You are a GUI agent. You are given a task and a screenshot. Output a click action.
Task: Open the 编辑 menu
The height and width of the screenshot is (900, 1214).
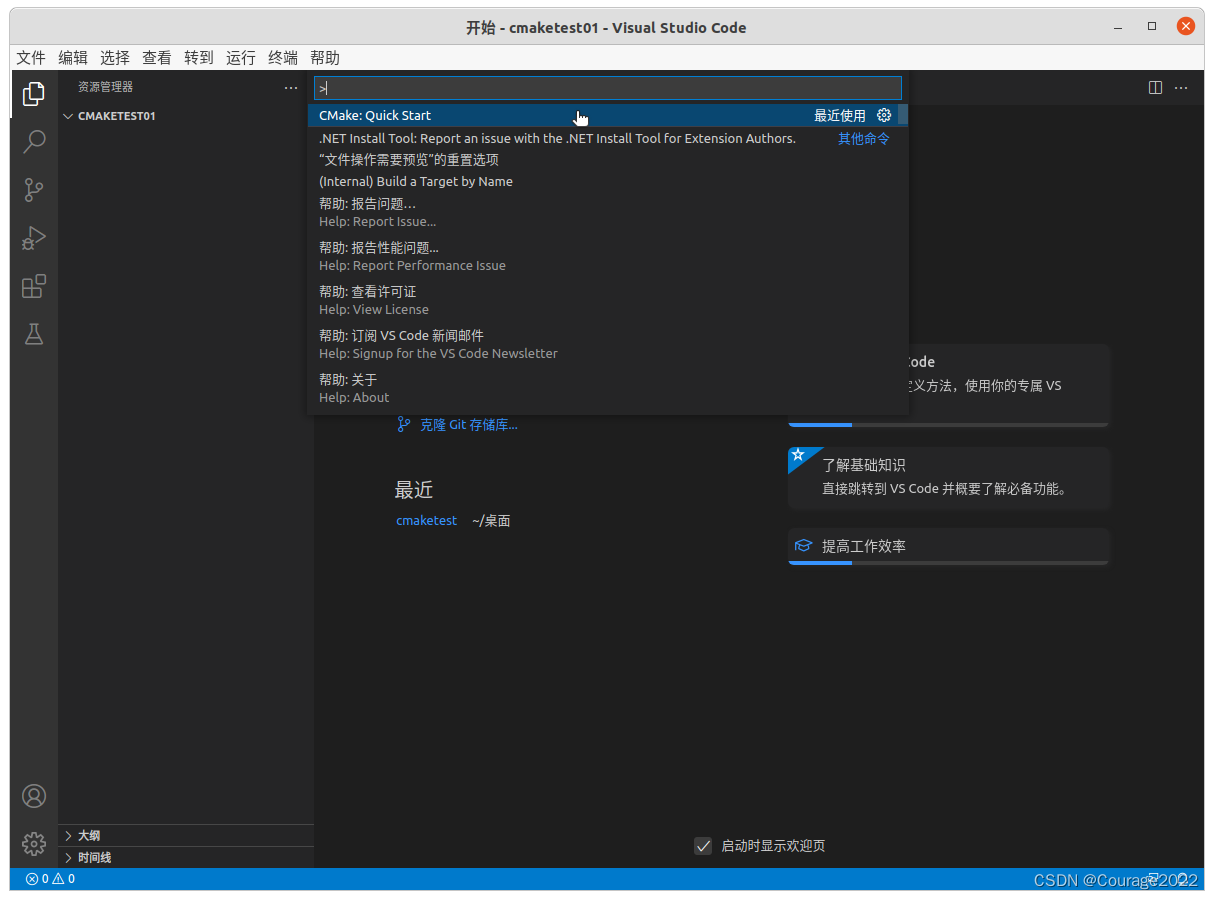tap(73, 58)
